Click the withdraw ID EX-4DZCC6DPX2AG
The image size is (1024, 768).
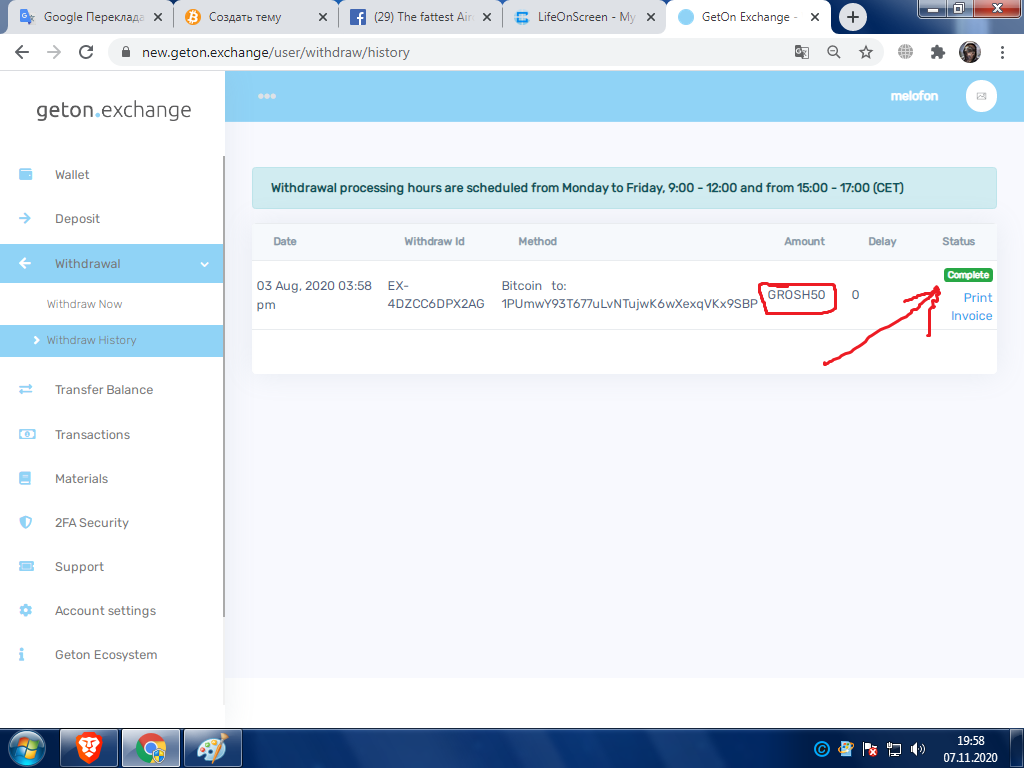coord(436,295)
